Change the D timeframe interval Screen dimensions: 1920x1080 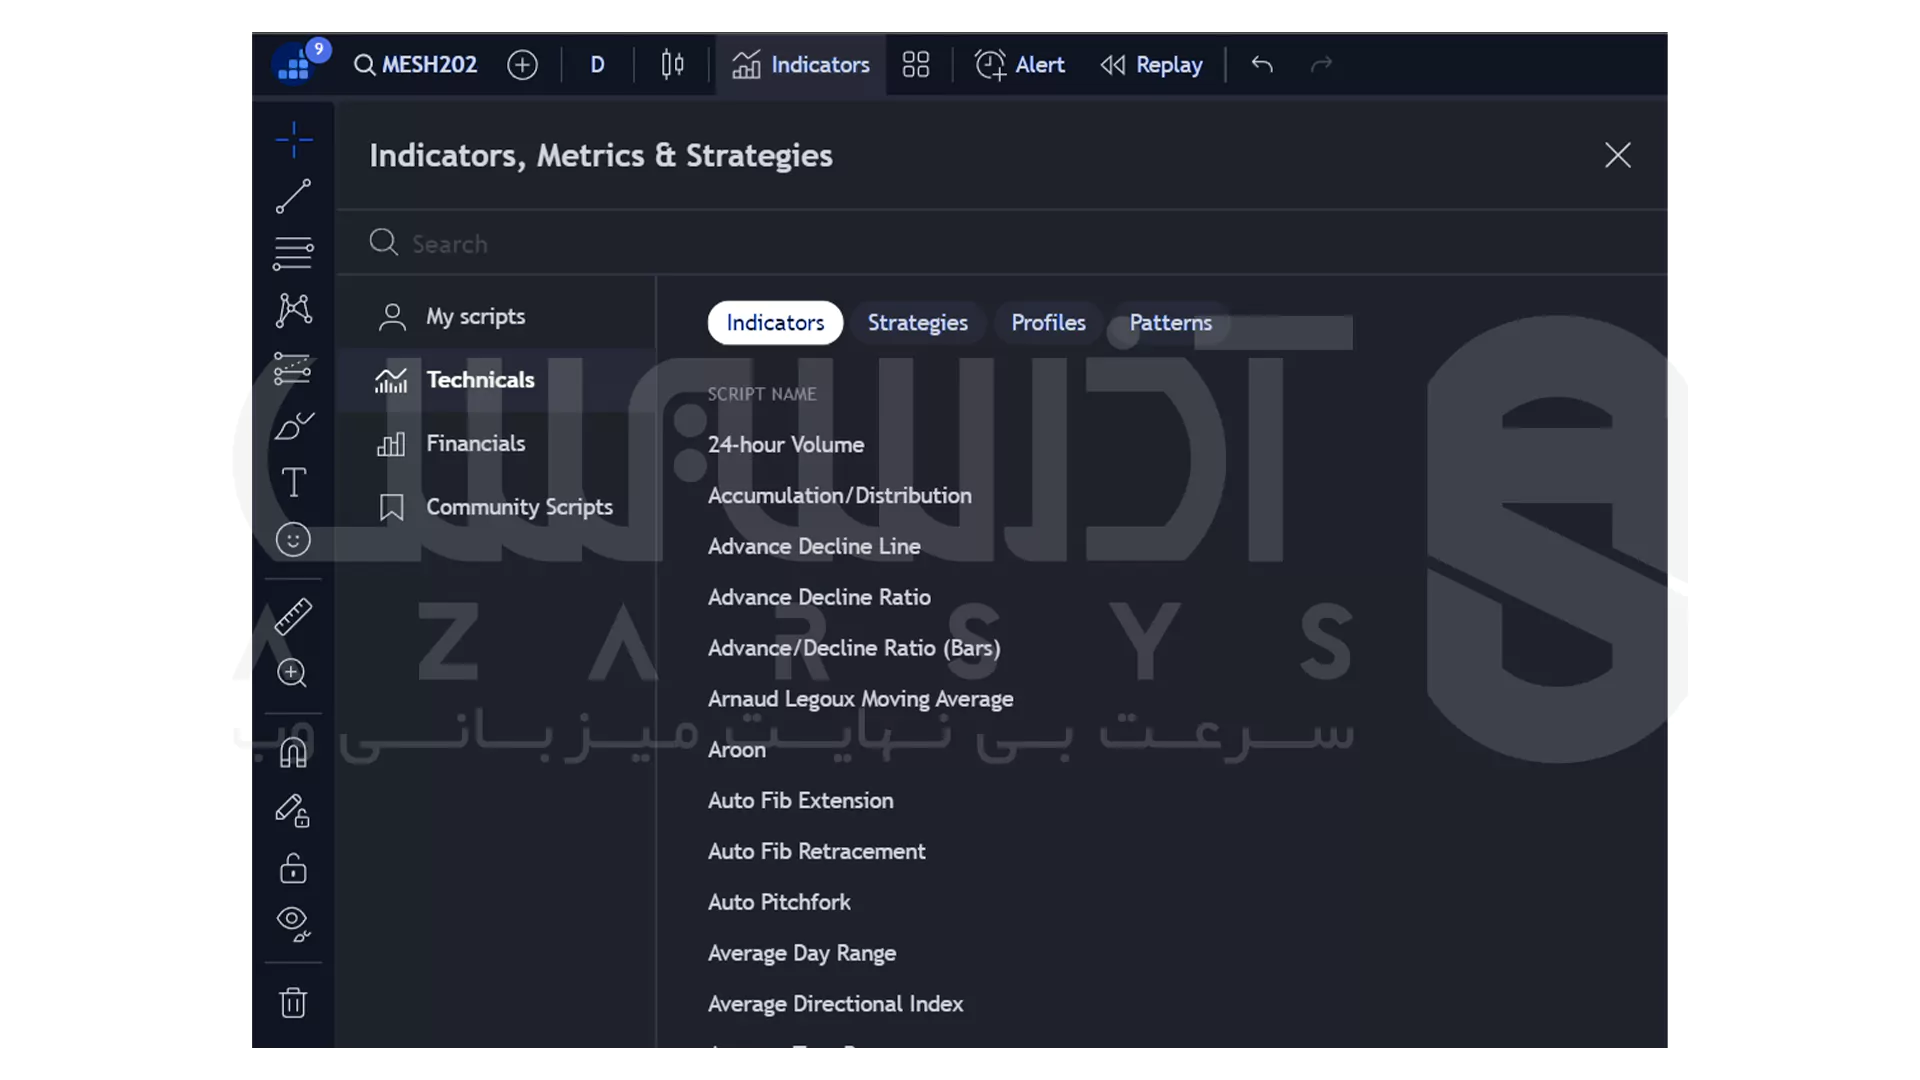pyautogui.click(x=597, y=65)
